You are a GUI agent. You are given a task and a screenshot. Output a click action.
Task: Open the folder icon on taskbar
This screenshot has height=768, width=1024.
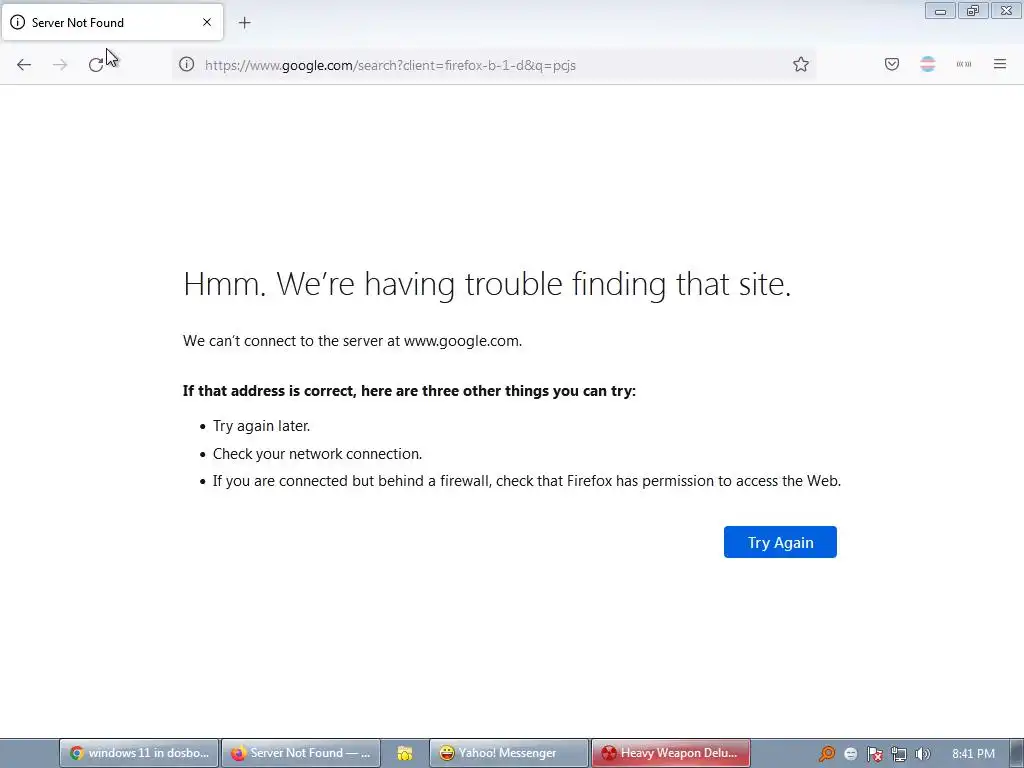(404, 753)
